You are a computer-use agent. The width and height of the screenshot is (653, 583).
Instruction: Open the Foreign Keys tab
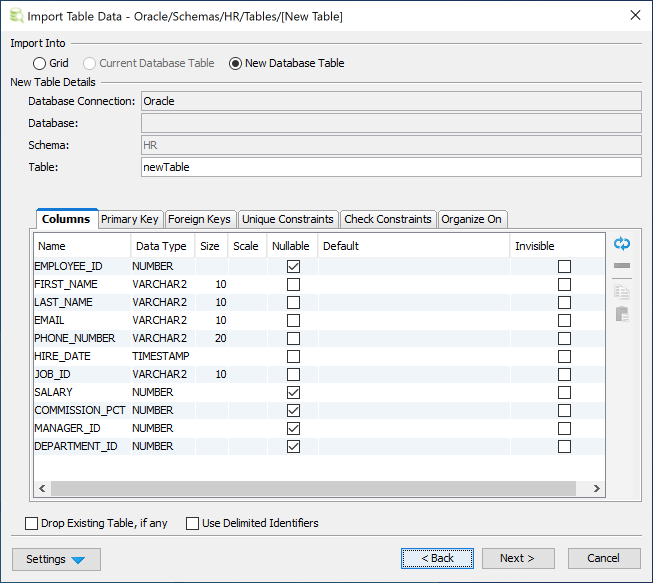click(x=199, y=219)
